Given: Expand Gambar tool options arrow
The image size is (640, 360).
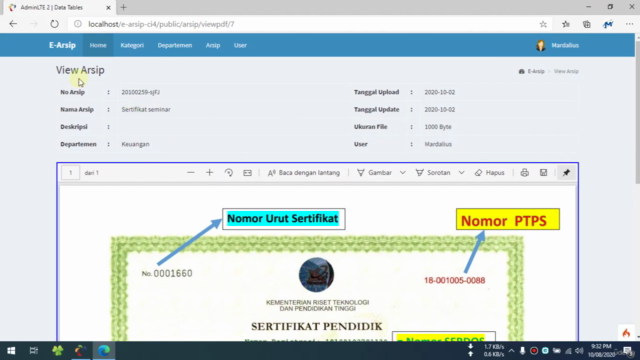Looking at the screenshot, I should click(402, 173).
